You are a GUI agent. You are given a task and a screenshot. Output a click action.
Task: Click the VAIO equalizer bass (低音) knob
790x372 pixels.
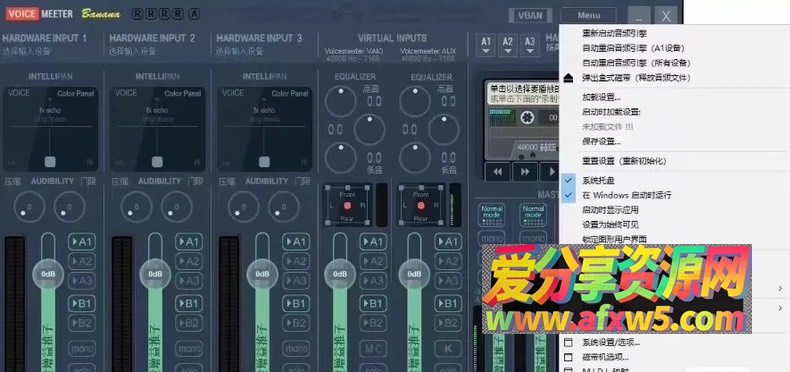[341, 158]
